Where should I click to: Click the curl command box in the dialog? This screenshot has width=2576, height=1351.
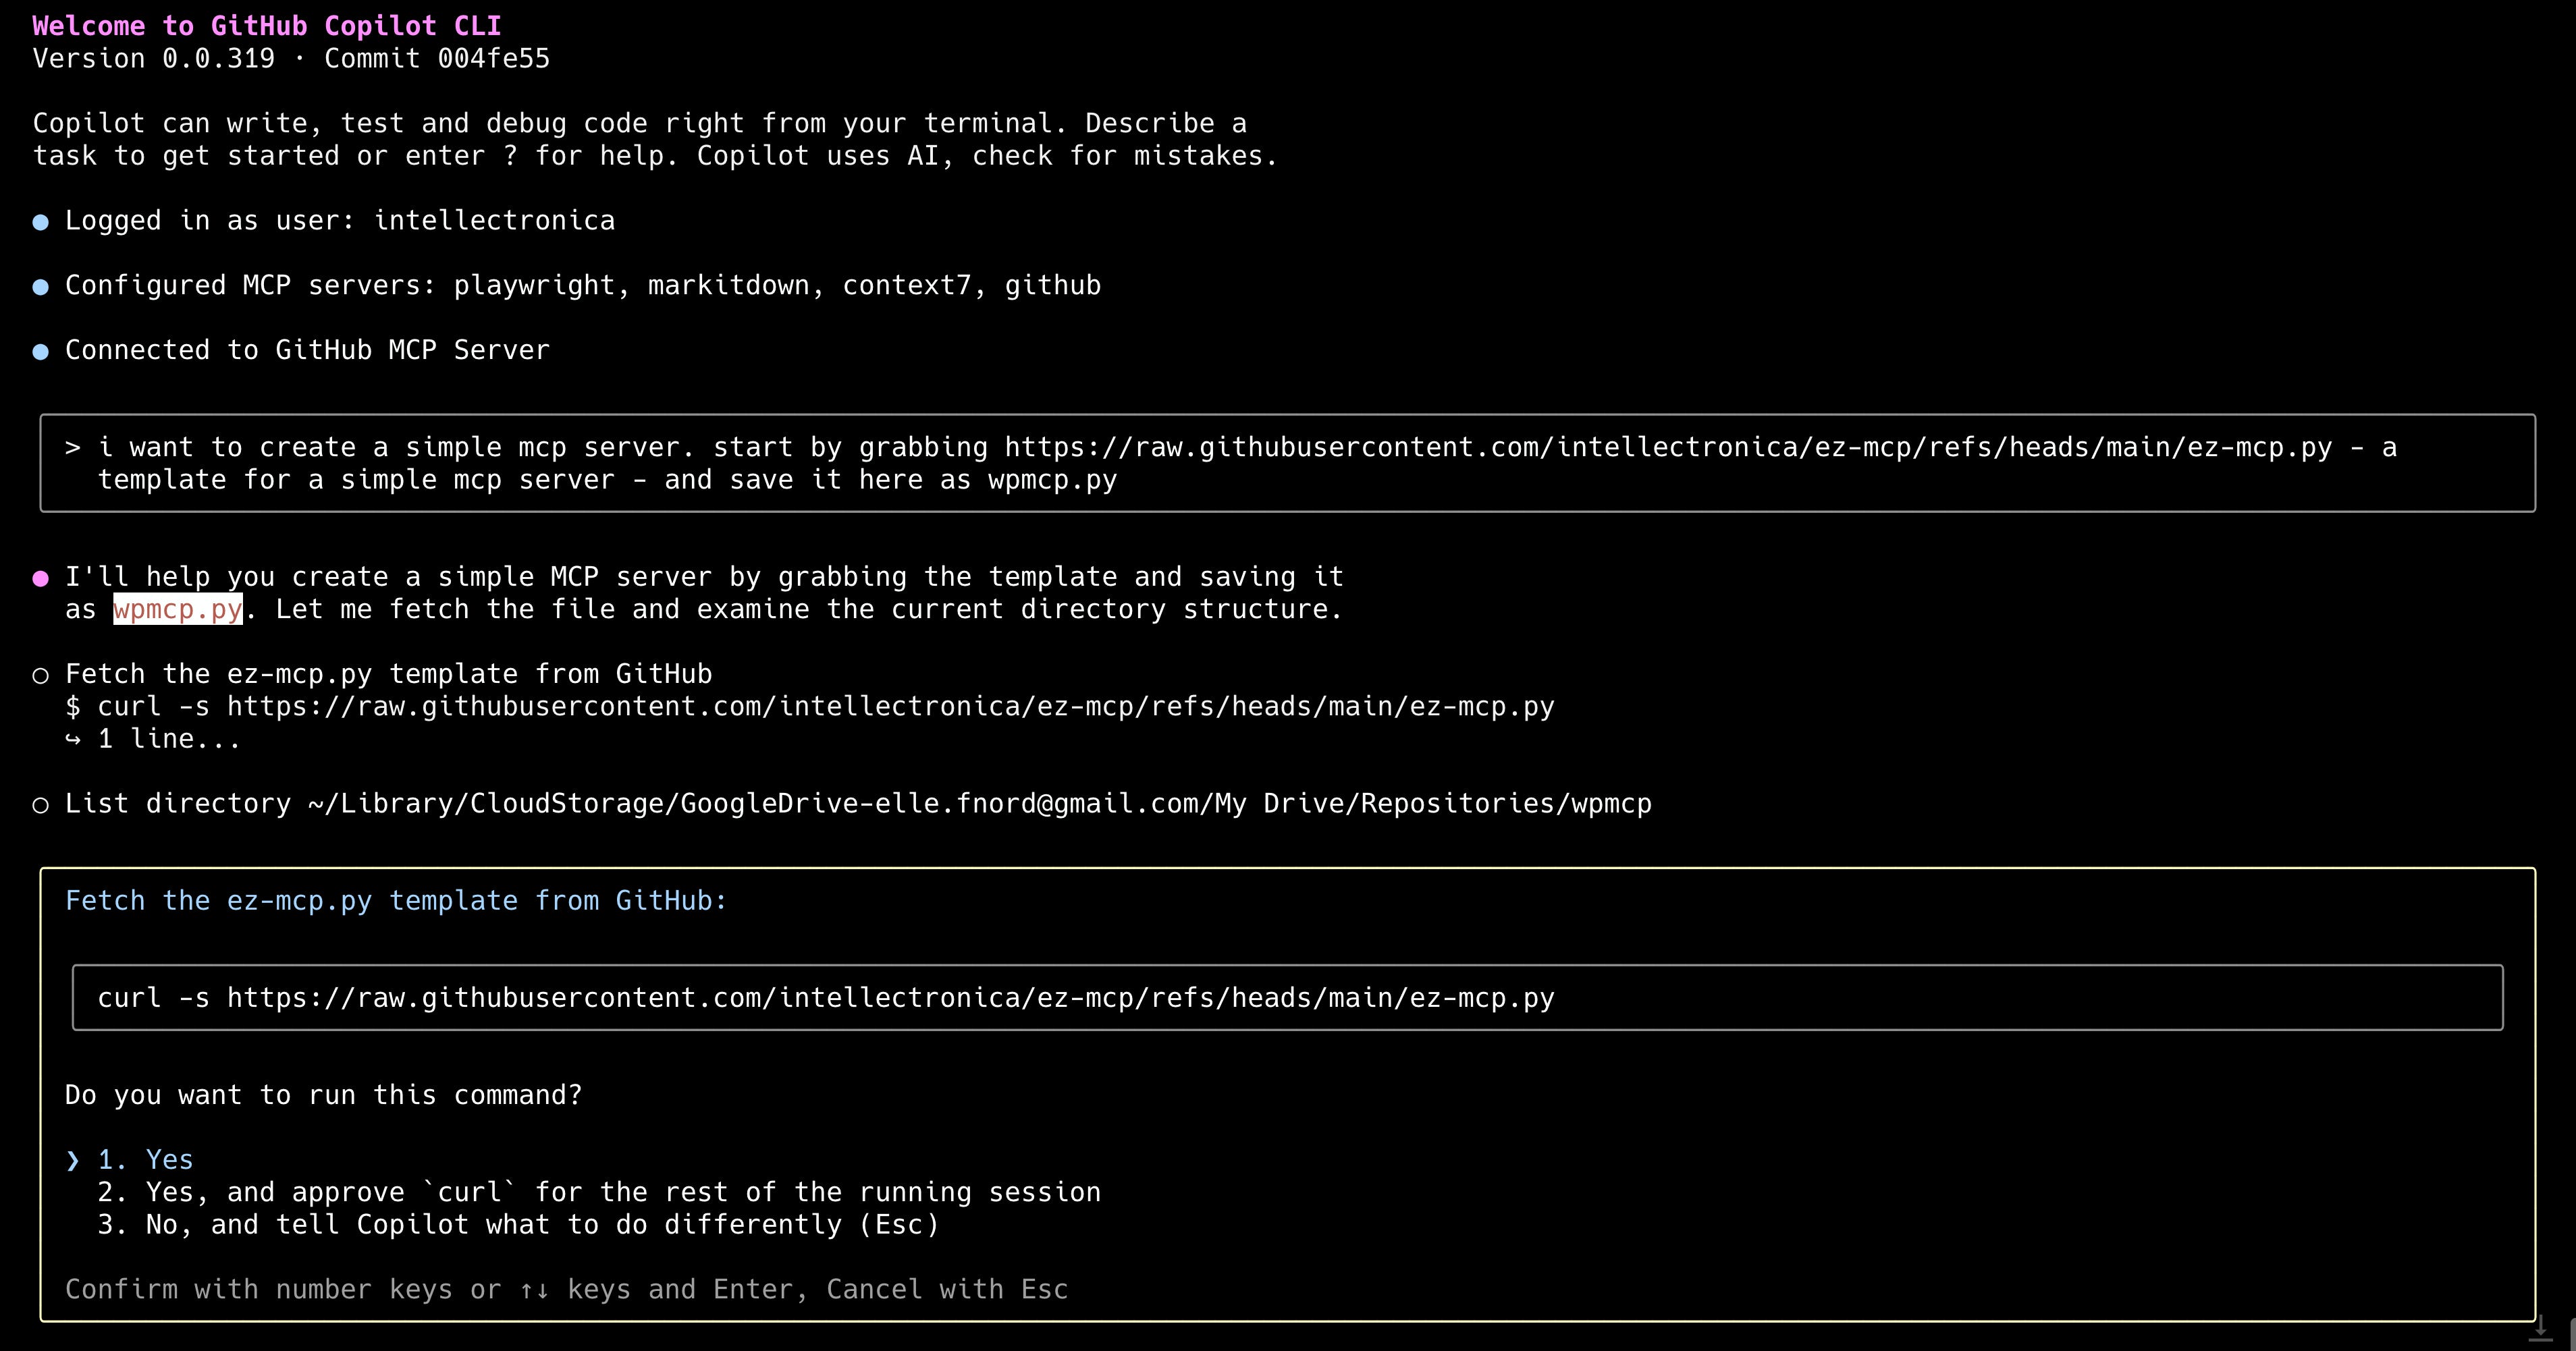coord(1286,998)
